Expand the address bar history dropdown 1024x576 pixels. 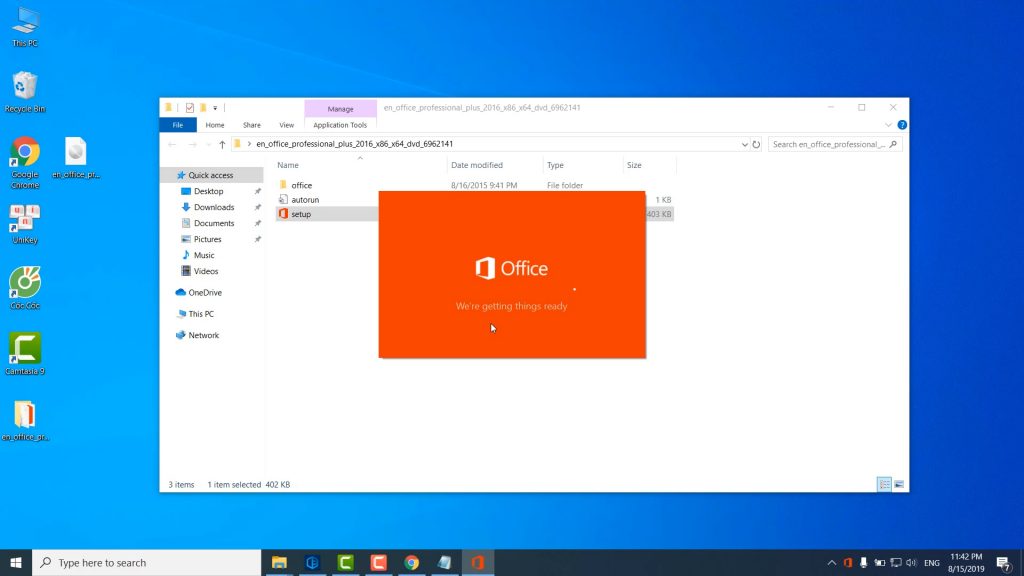click(x=744, y=144)
